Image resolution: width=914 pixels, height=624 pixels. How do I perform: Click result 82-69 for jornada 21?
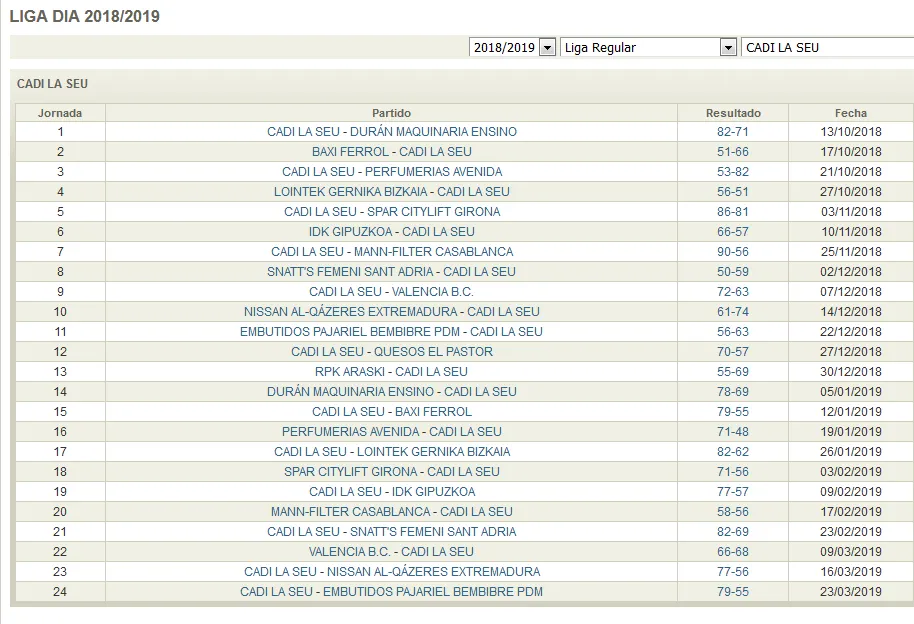733,531
